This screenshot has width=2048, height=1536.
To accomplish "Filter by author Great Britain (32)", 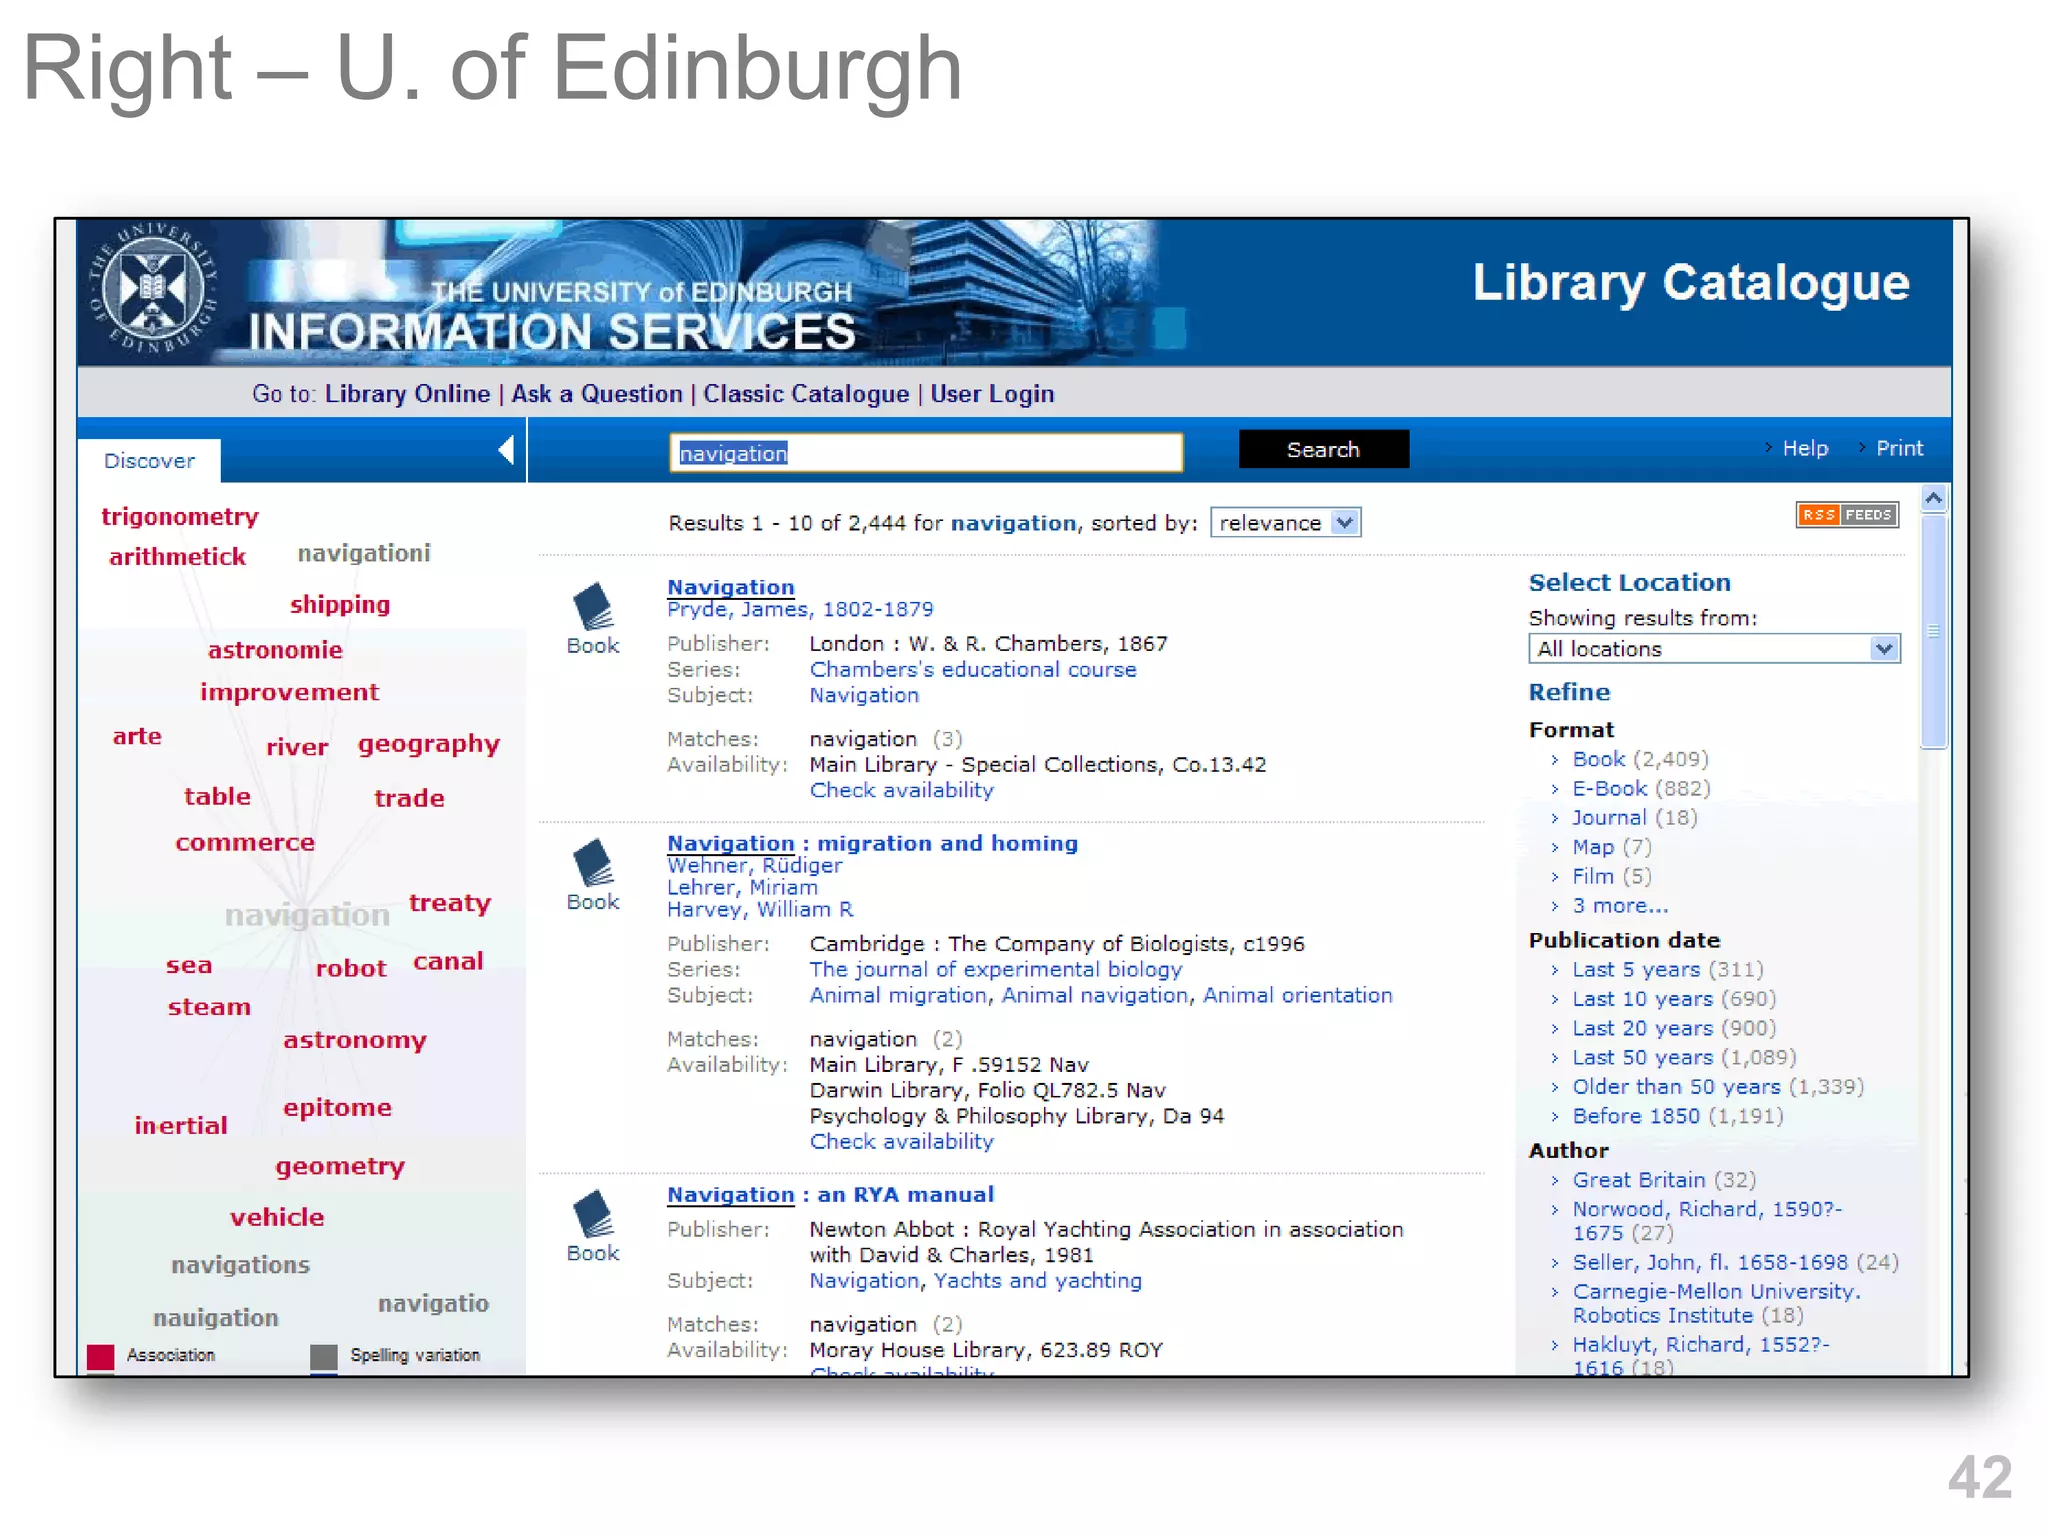I will tap(1664, 1180).
